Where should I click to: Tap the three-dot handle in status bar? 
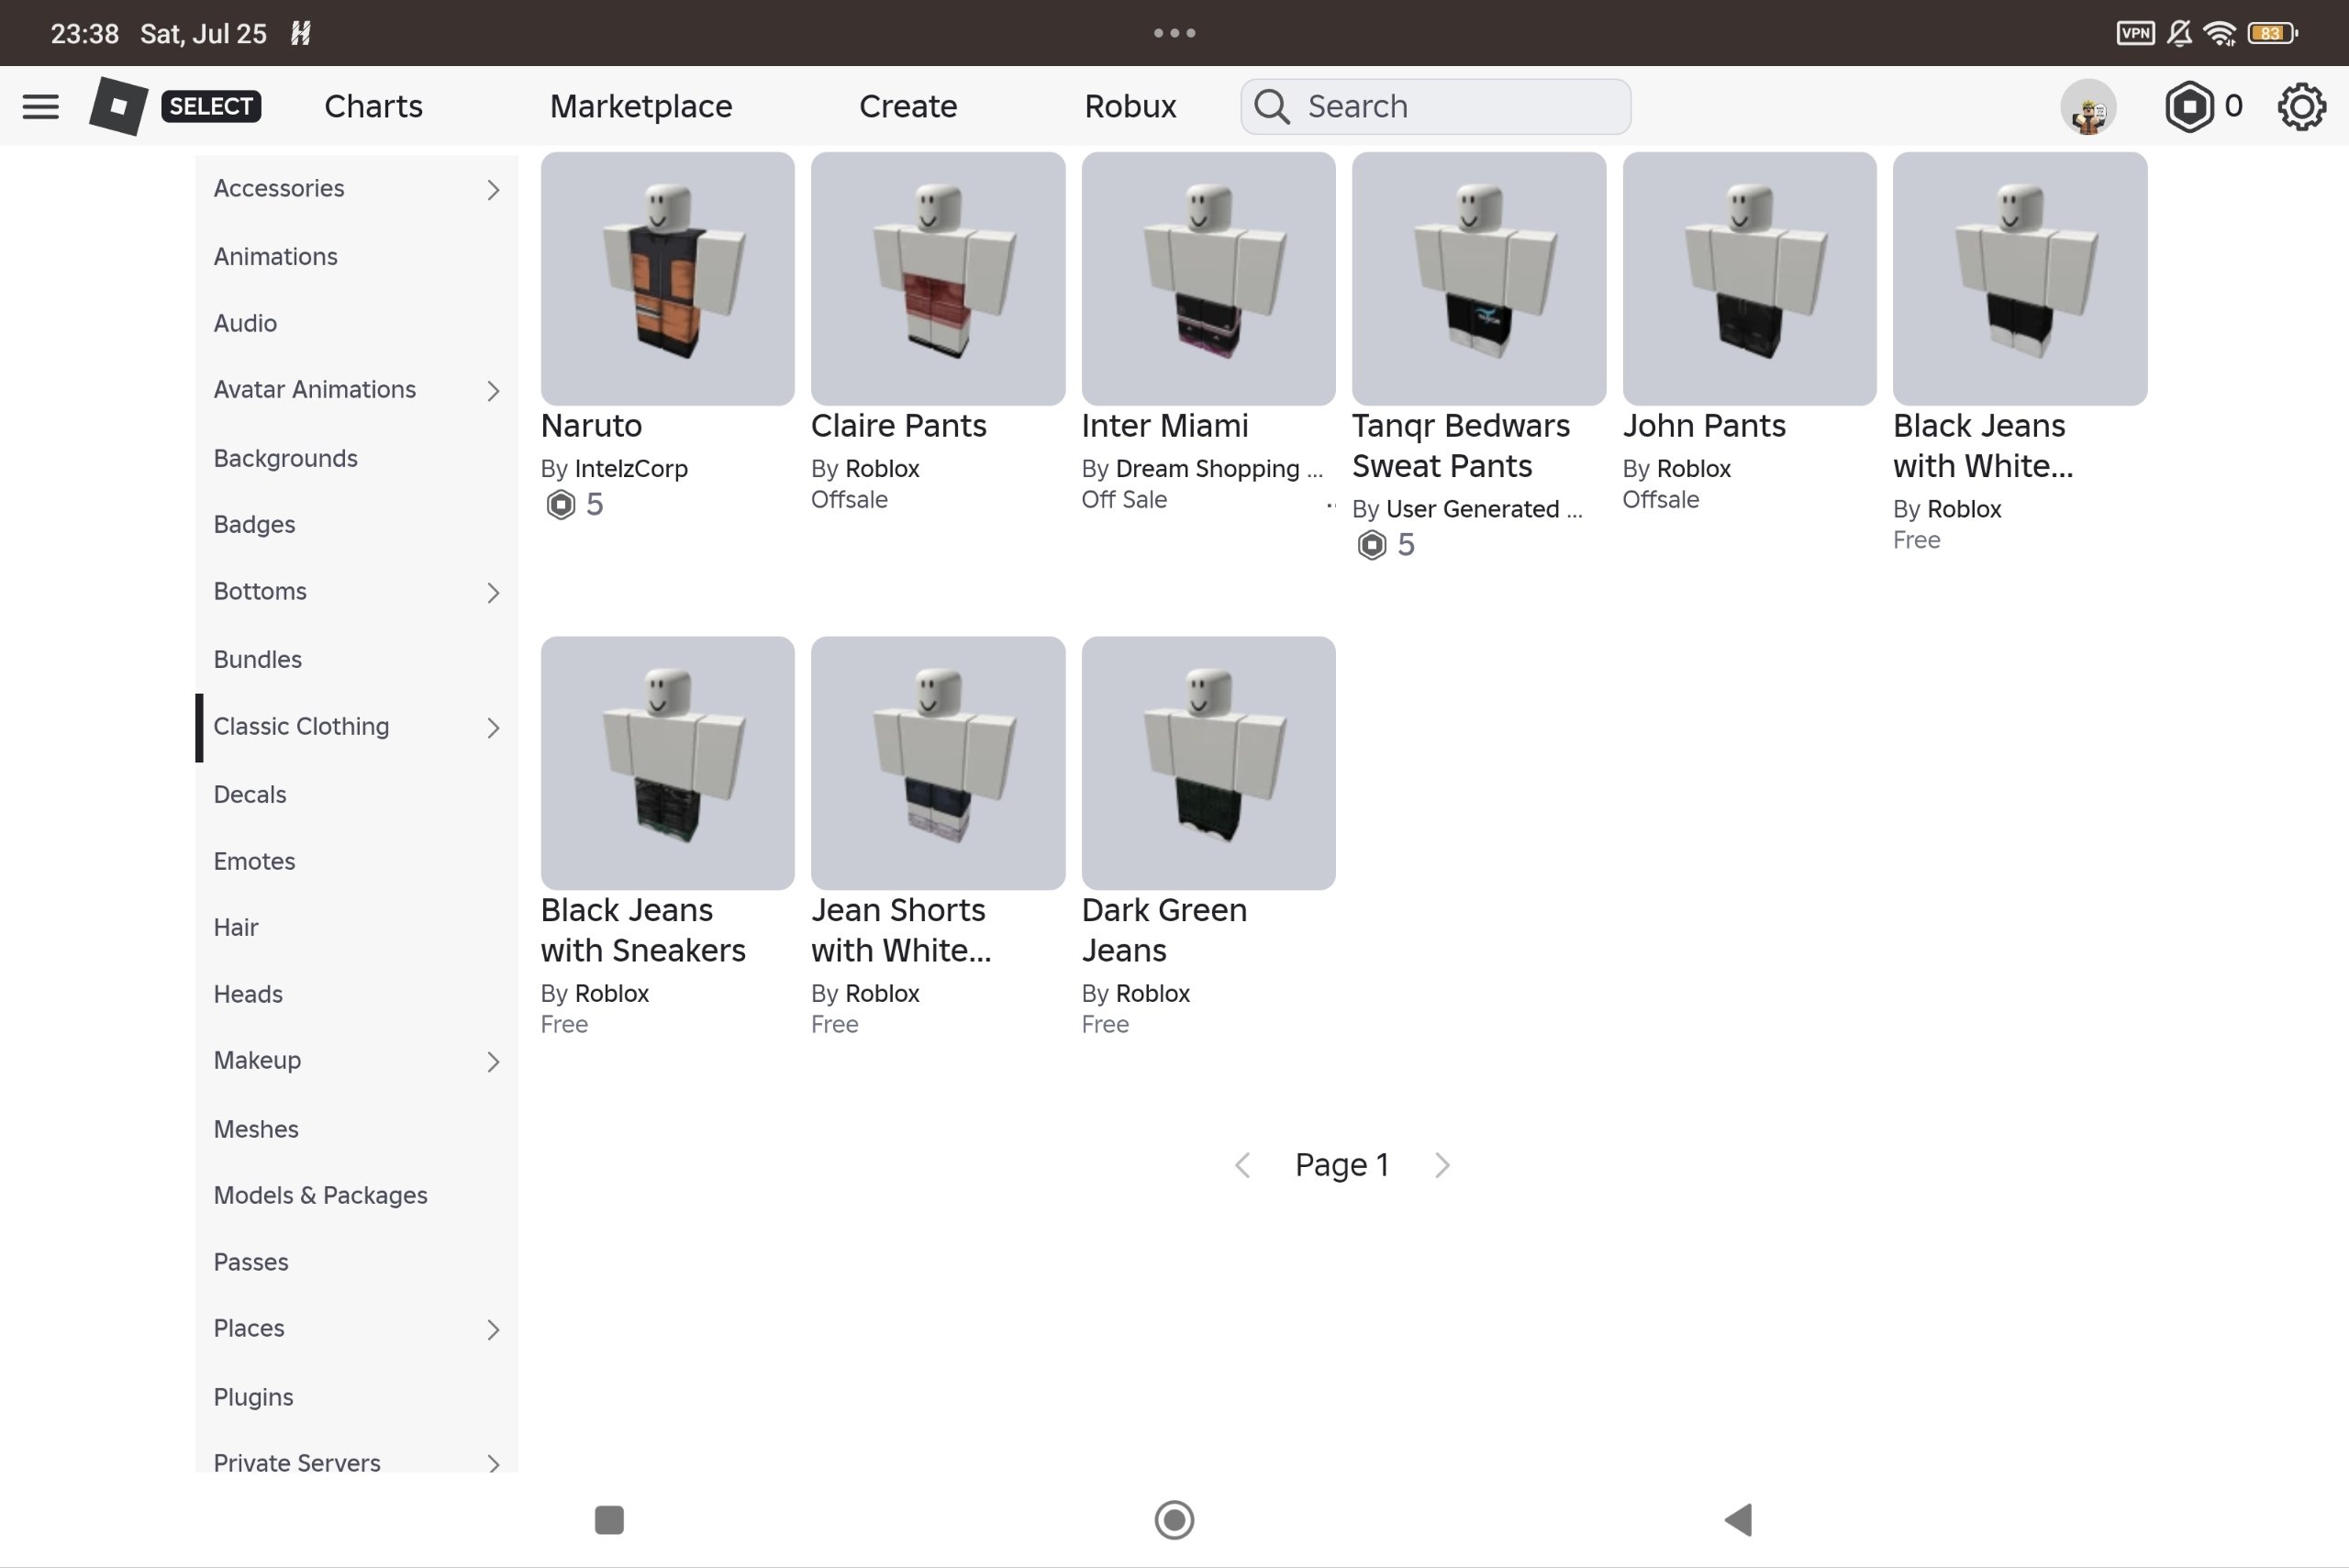coord(1174,33)
